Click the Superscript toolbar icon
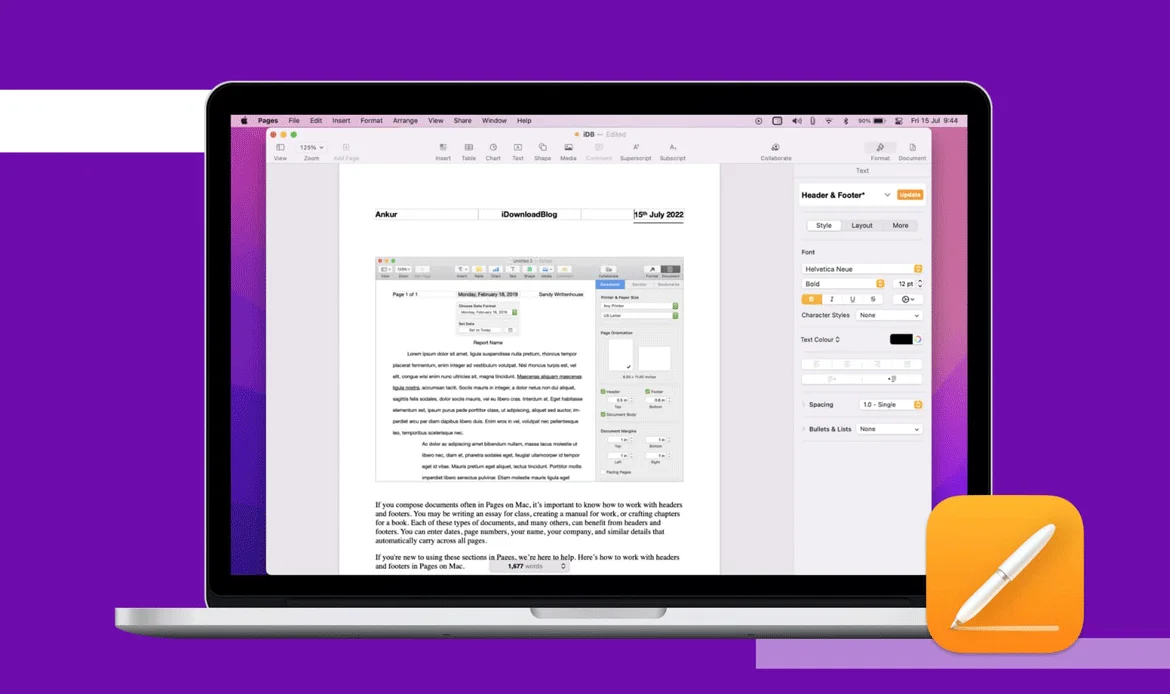 (x=636, y=148)
